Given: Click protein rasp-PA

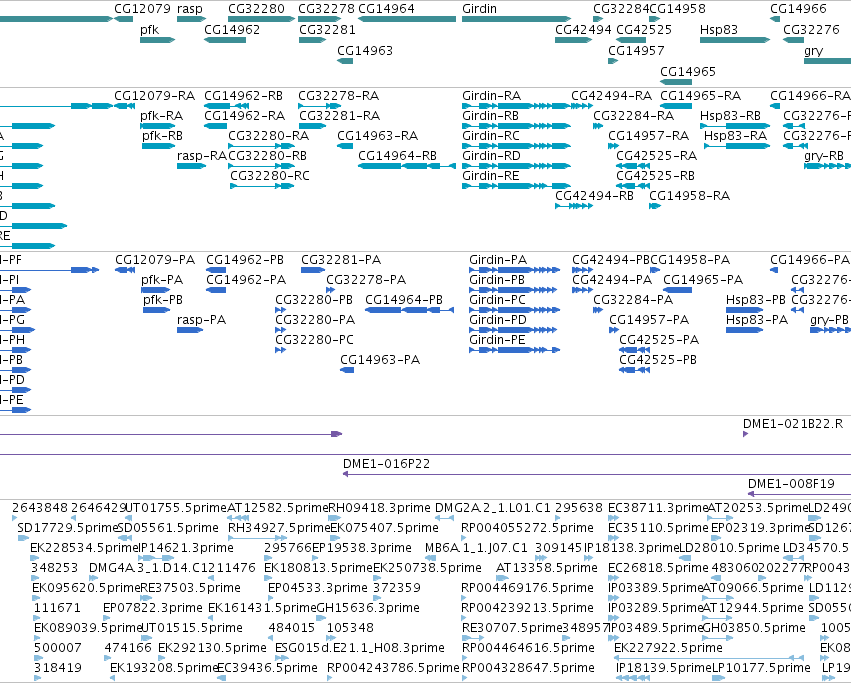Looking at the screenshot, I should [190, 330].
